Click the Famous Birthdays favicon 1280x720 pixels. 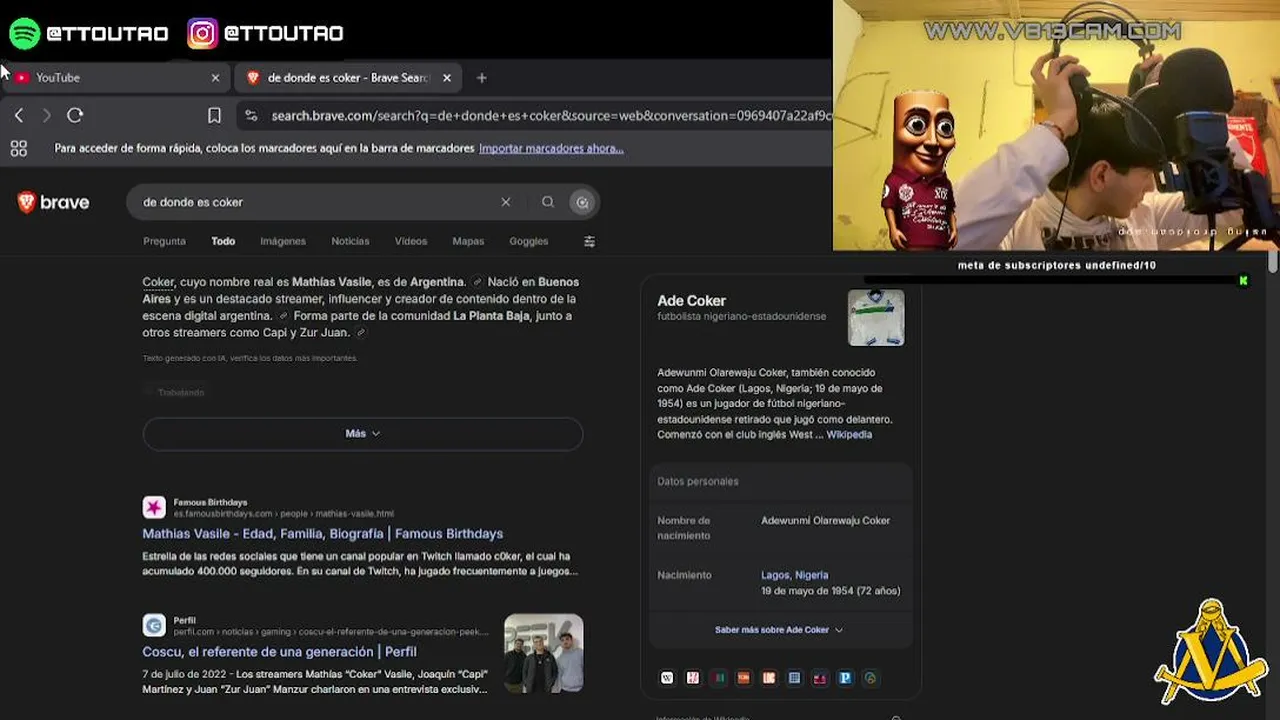click(154, 507)
